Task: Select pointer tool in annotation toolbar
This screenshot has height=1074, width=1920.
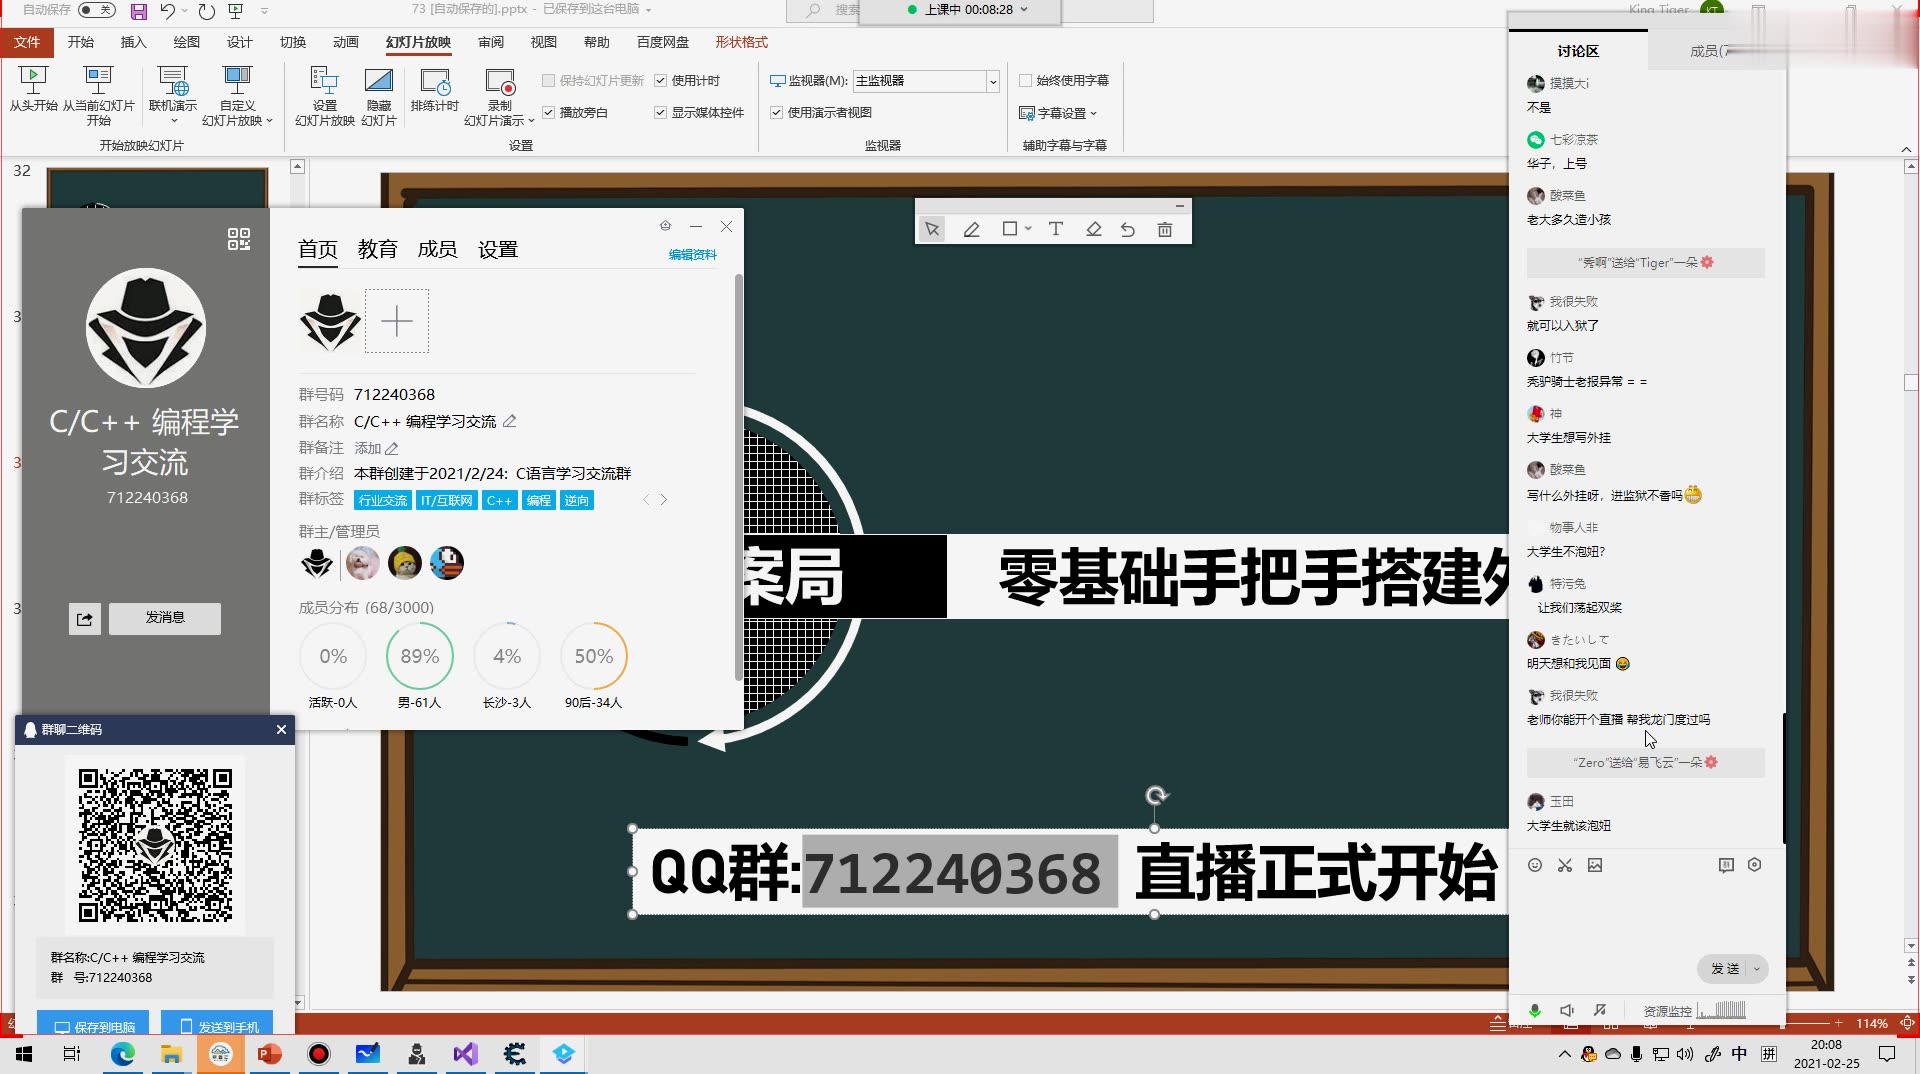Action: [932, 229]
